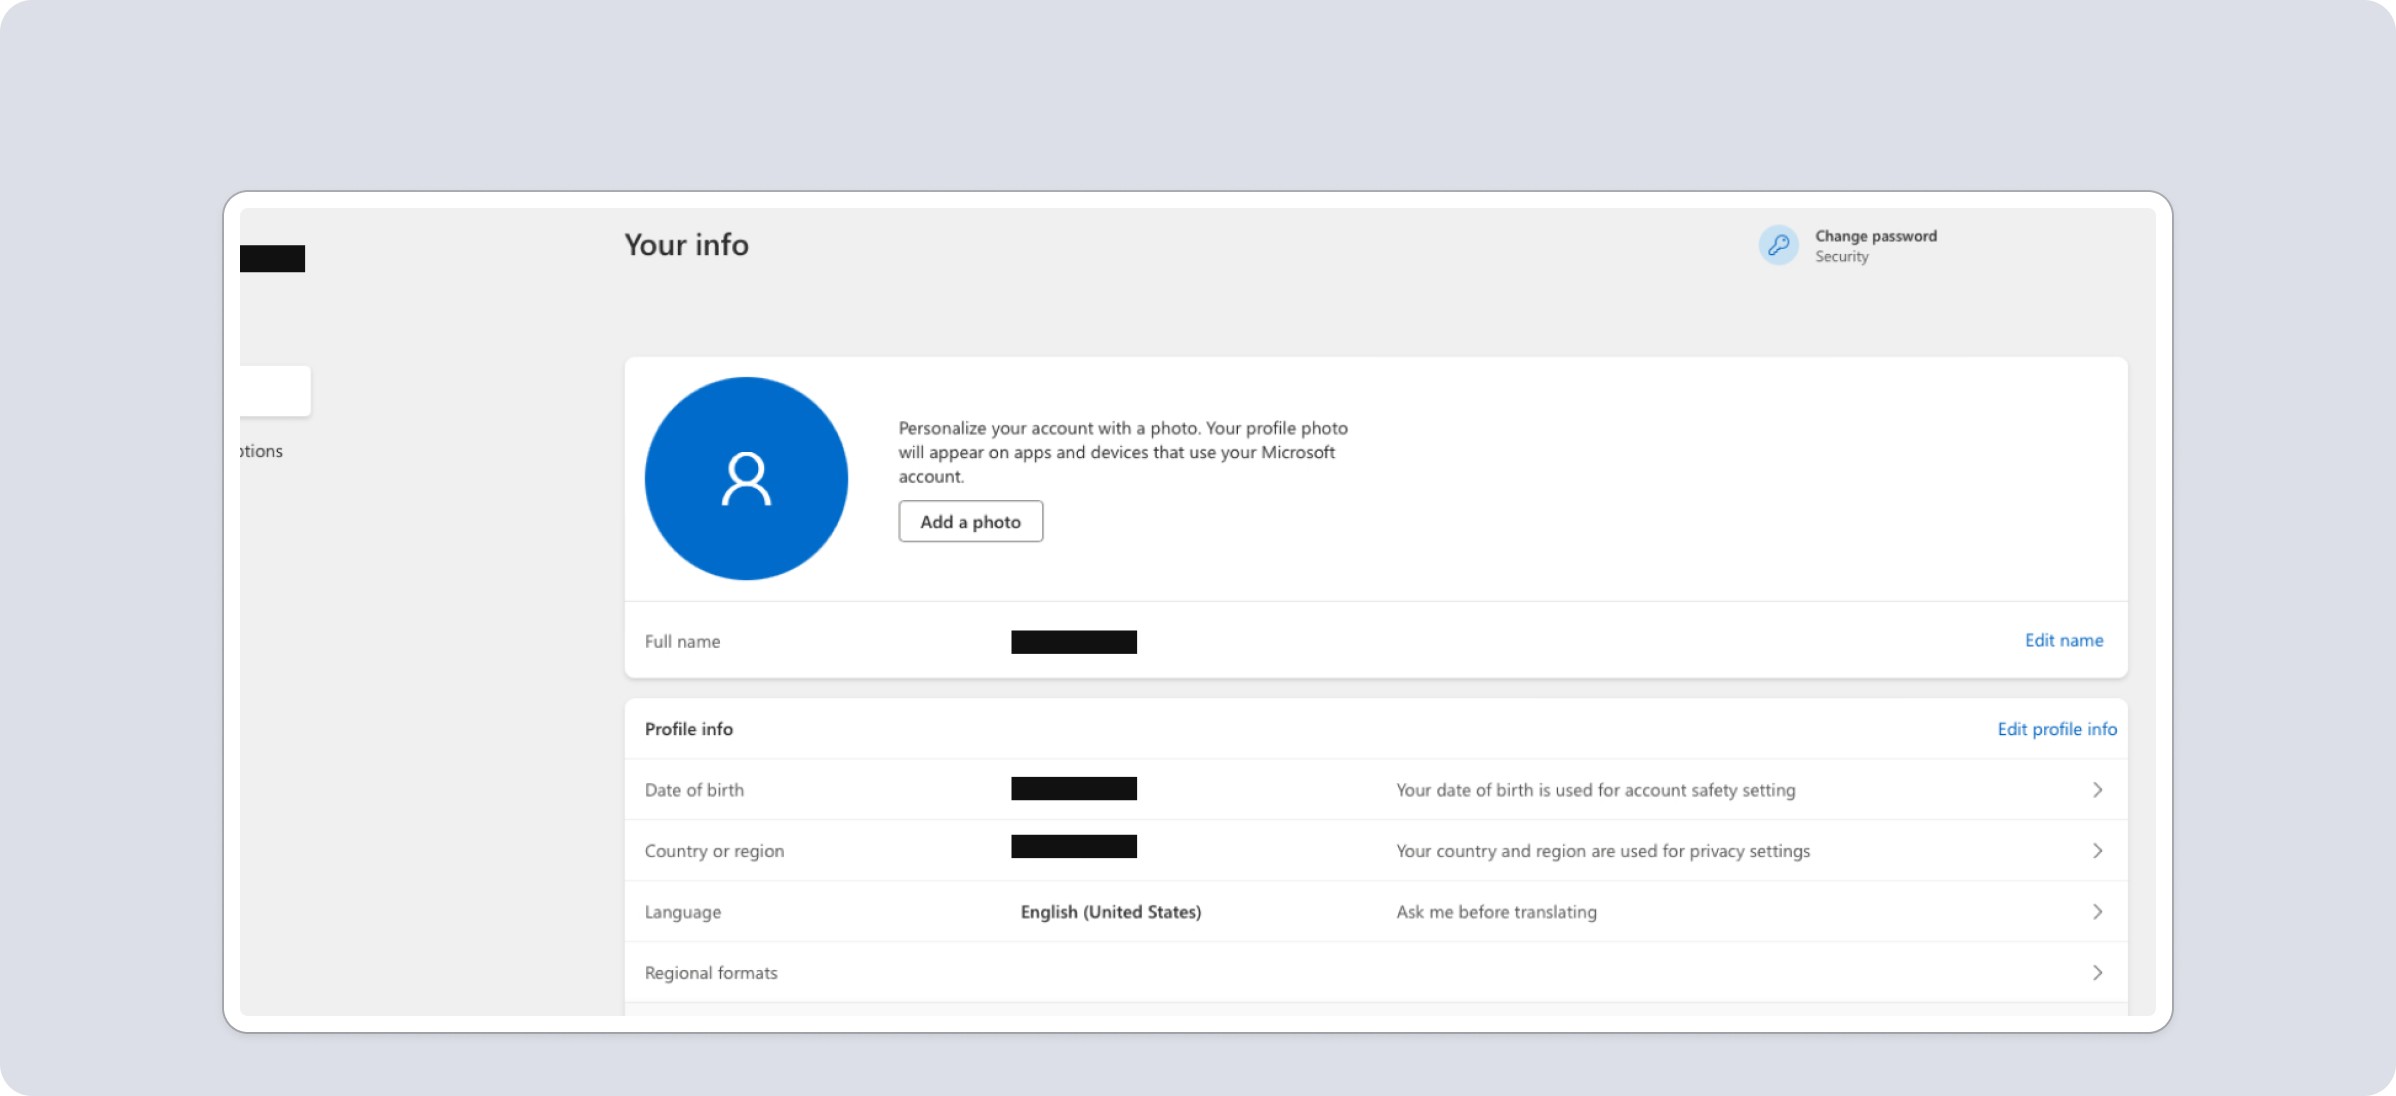
Task: Click the Regional formats label
Action: (x=710, y=973)
